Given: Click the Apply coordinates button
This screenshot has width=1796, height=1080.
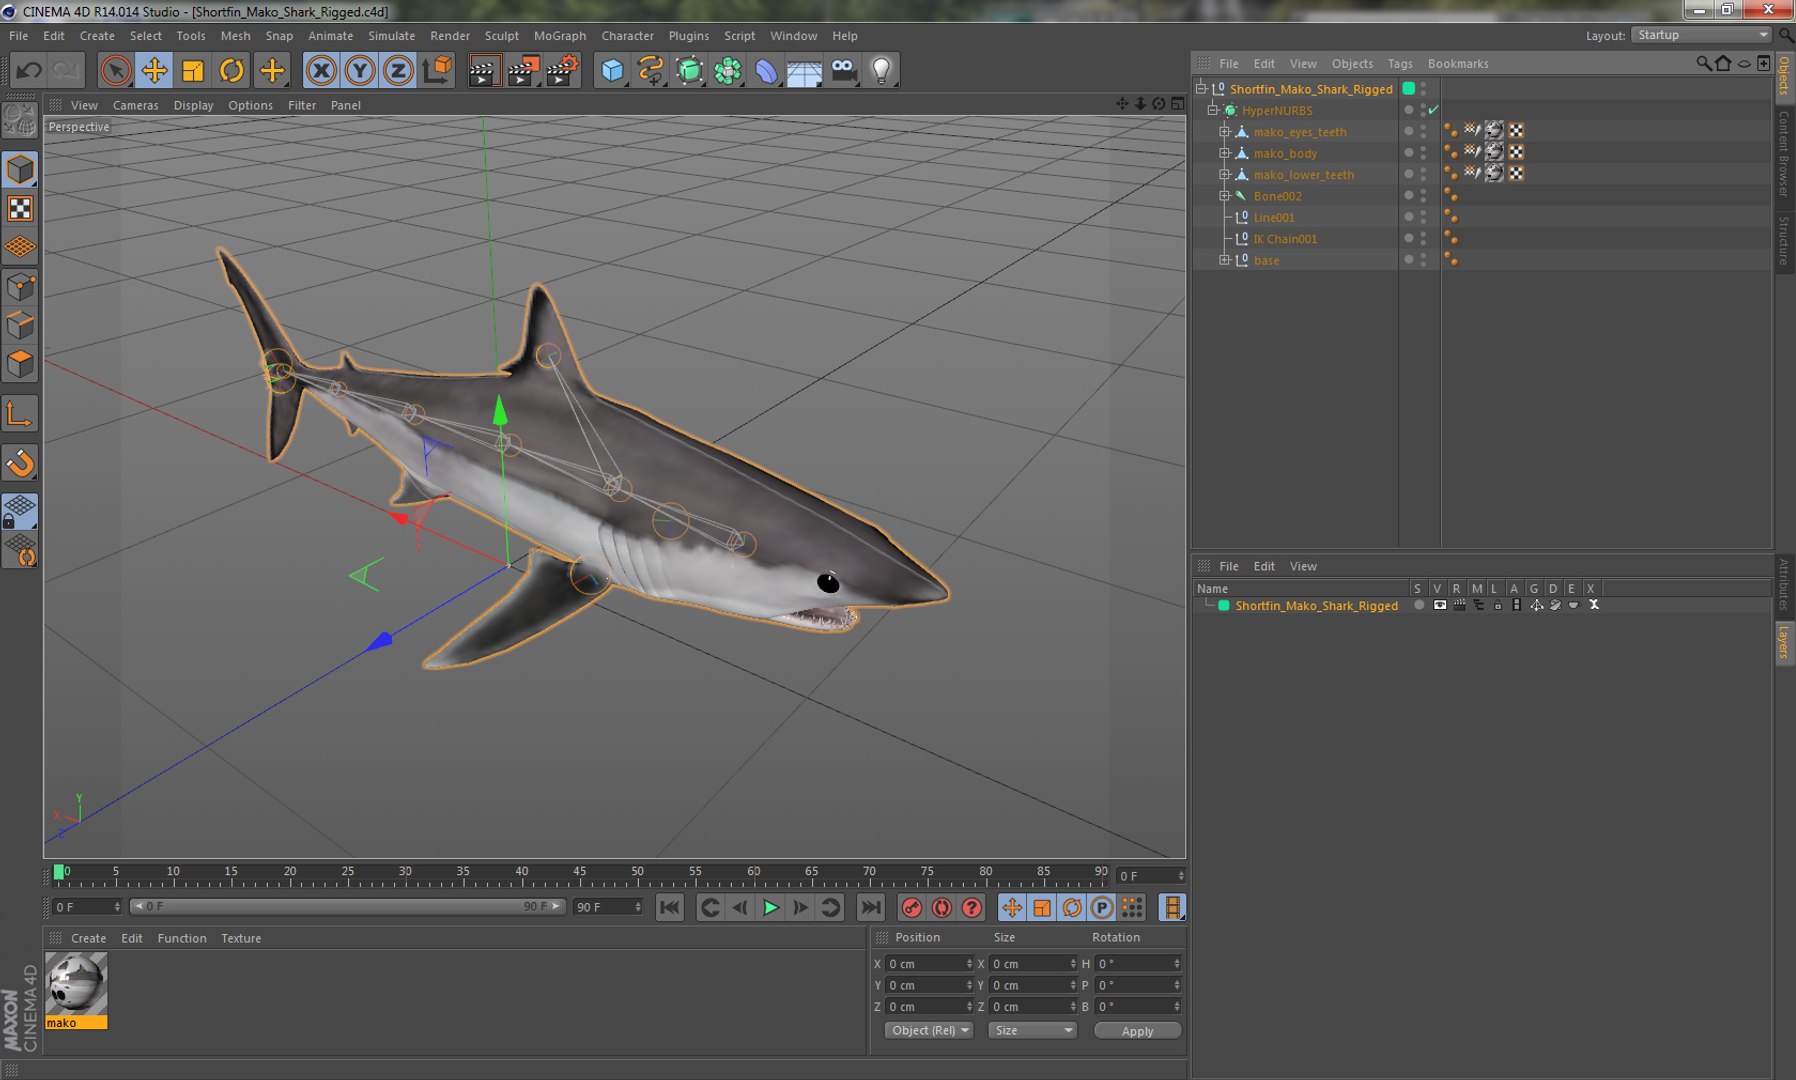Looking at the screenshot, I should tap(1137, 1031).
